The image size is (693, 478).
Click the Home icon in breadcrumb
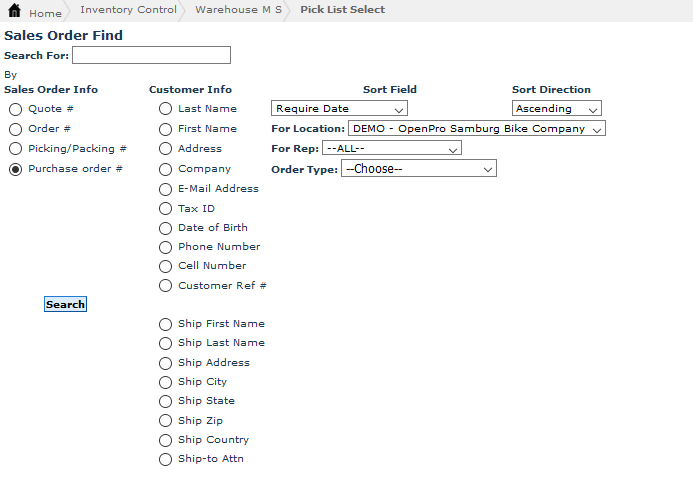pos(14,11)
